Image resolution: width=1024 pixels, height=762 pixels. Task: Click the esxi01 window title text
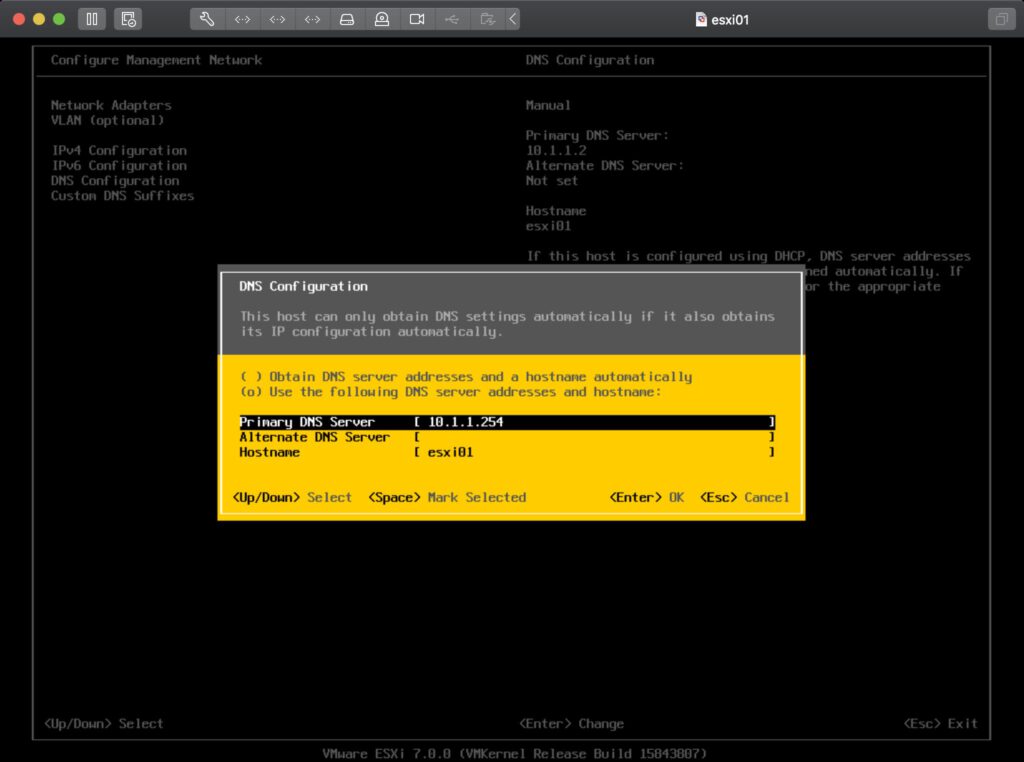(729, 20)
